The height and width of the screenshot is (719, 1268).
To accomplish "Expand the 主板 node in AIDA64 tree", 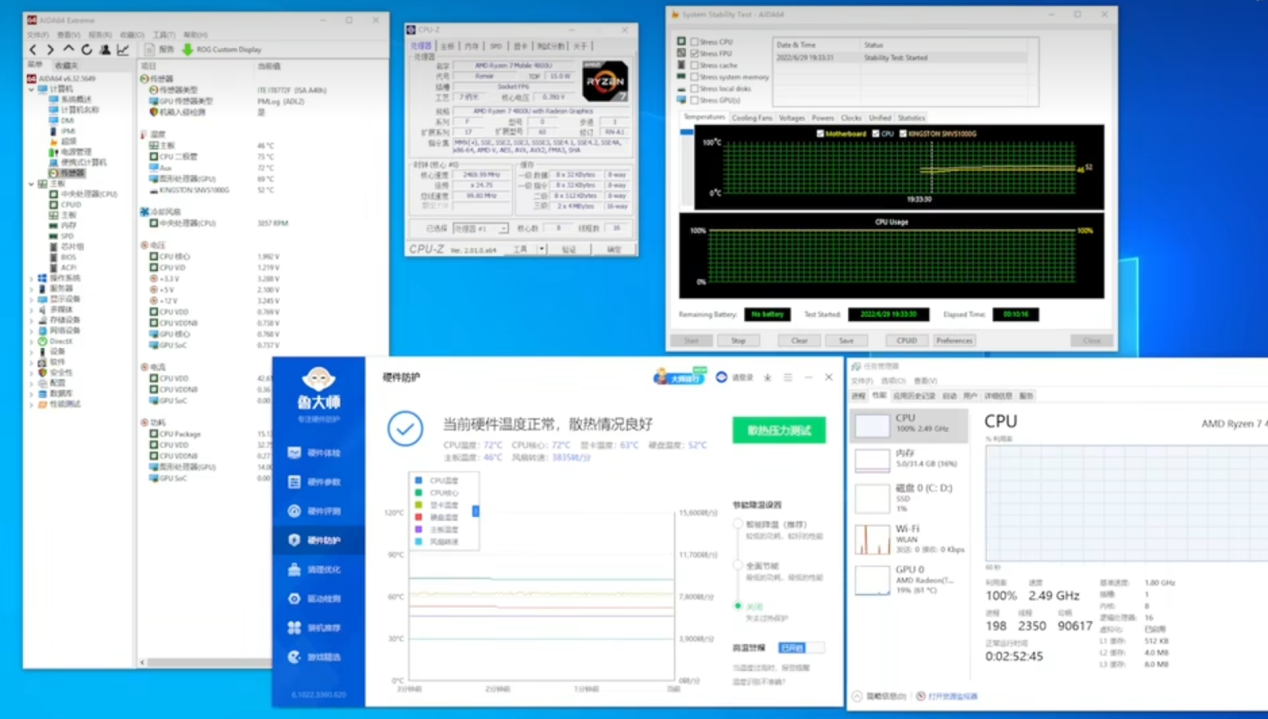I will (31, 184).
